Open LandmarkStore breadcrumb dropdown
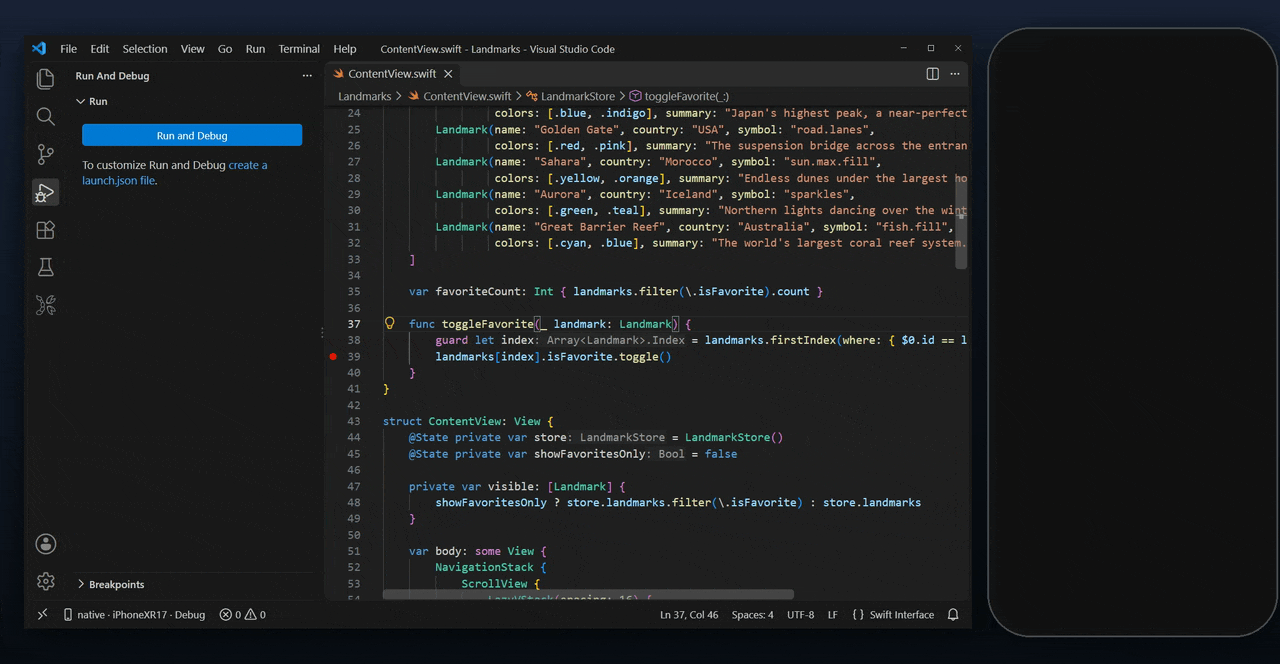The width and height of the screenshot is (1280, 664). coord(578,96)
